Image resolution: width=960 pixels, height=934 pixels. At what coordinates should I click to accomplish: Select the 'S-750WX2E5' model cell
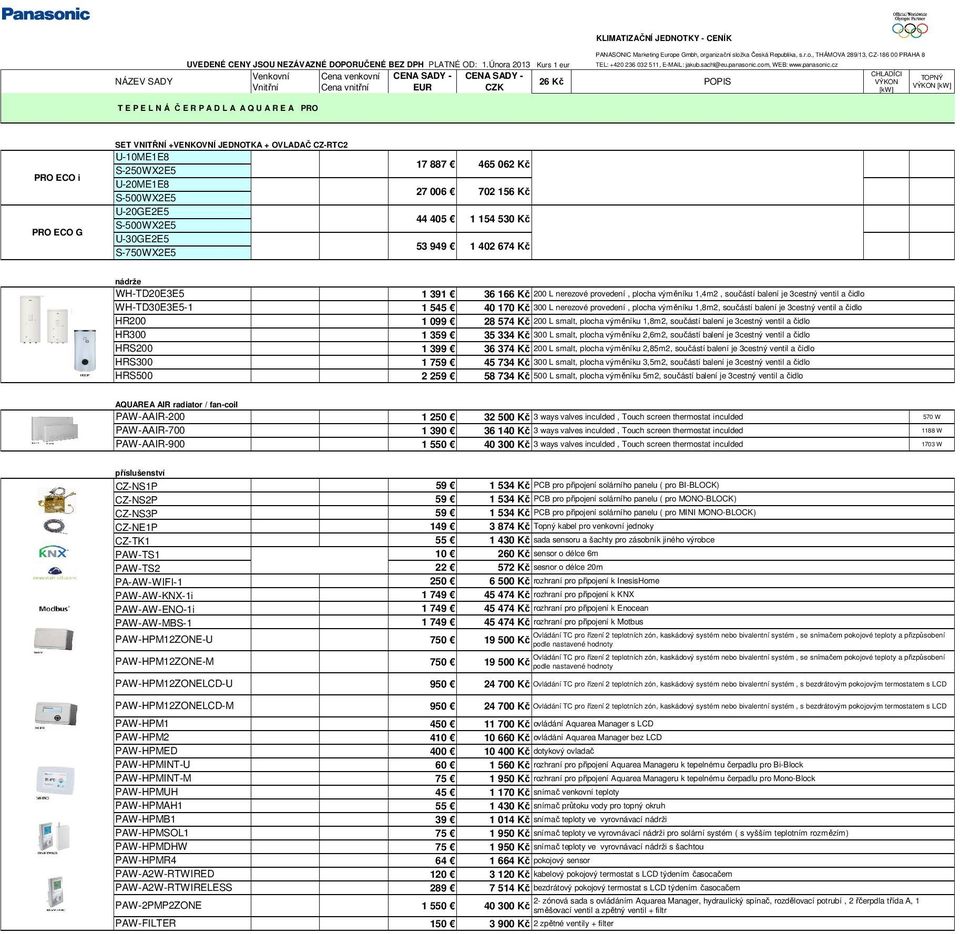click(x=182, y=253)
